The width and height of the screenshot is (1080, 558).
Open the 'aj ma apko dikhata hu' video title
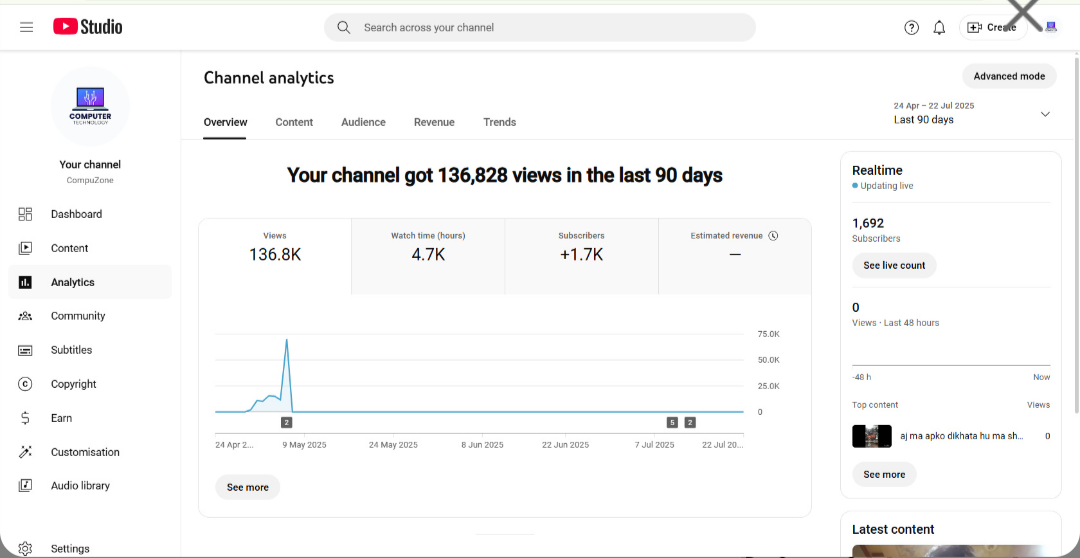pyautogui.click(x=962, y=436)
